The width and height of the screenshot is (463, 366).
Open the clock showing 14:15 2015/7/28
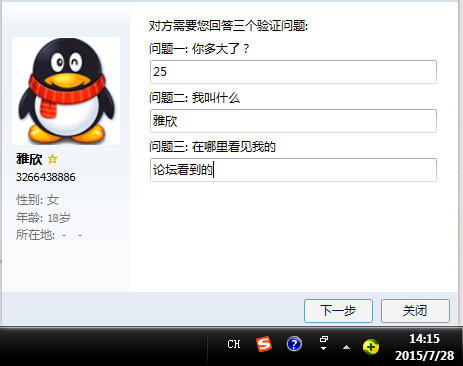coord(424,347)
